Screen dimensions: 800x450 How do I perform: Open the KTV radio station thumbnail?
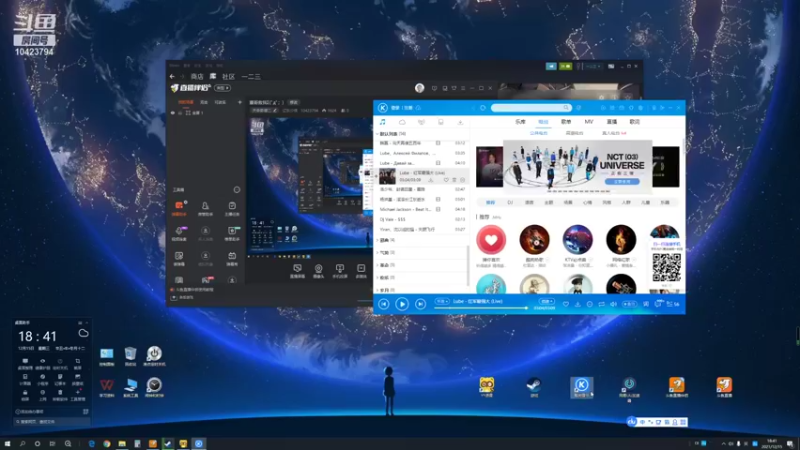pyautogui.click(x=578, y=239)
